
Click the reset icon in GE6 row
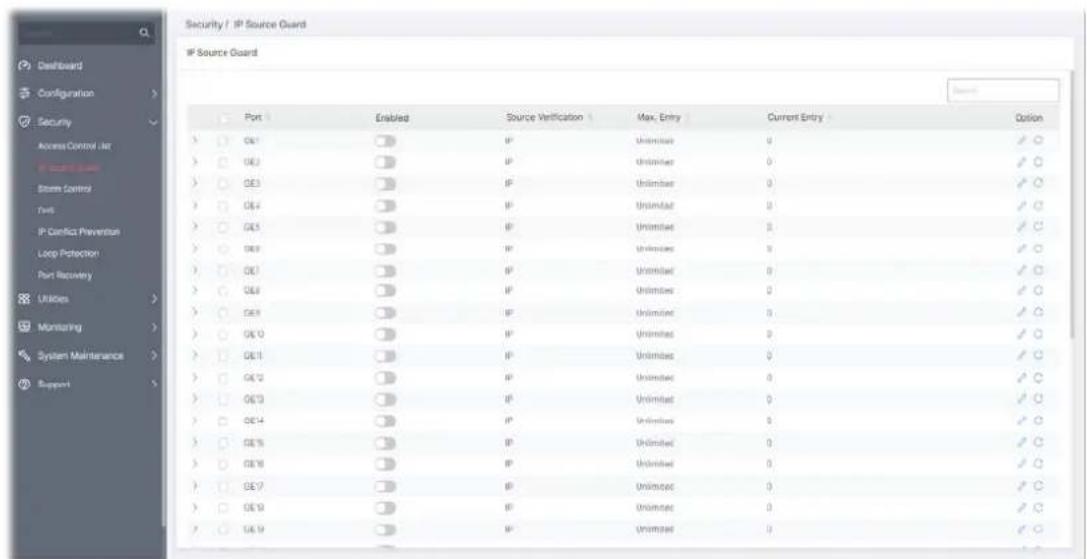point(1038,248)
